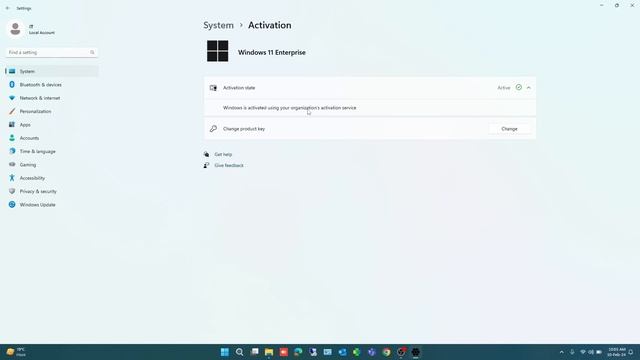
Task: Click the green Active checkmark icon
Action: tap(518, 87)
